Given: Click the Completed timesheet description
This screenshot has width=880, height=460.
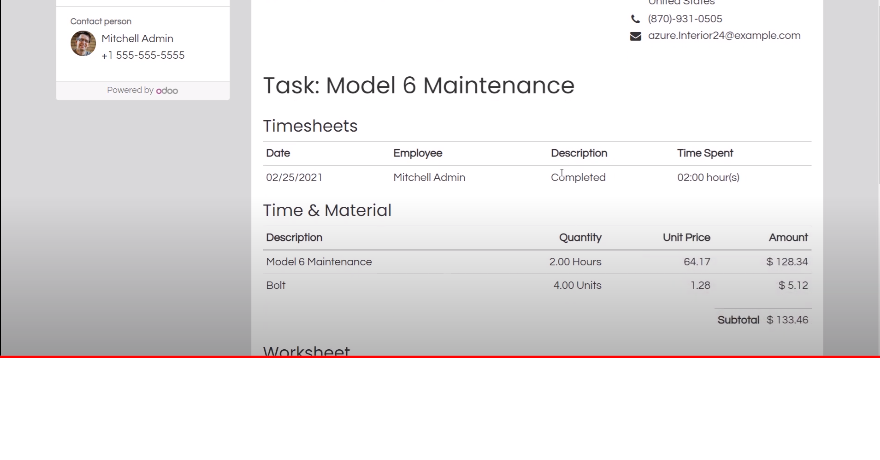Looking at the screenshot, I should 578,178.
